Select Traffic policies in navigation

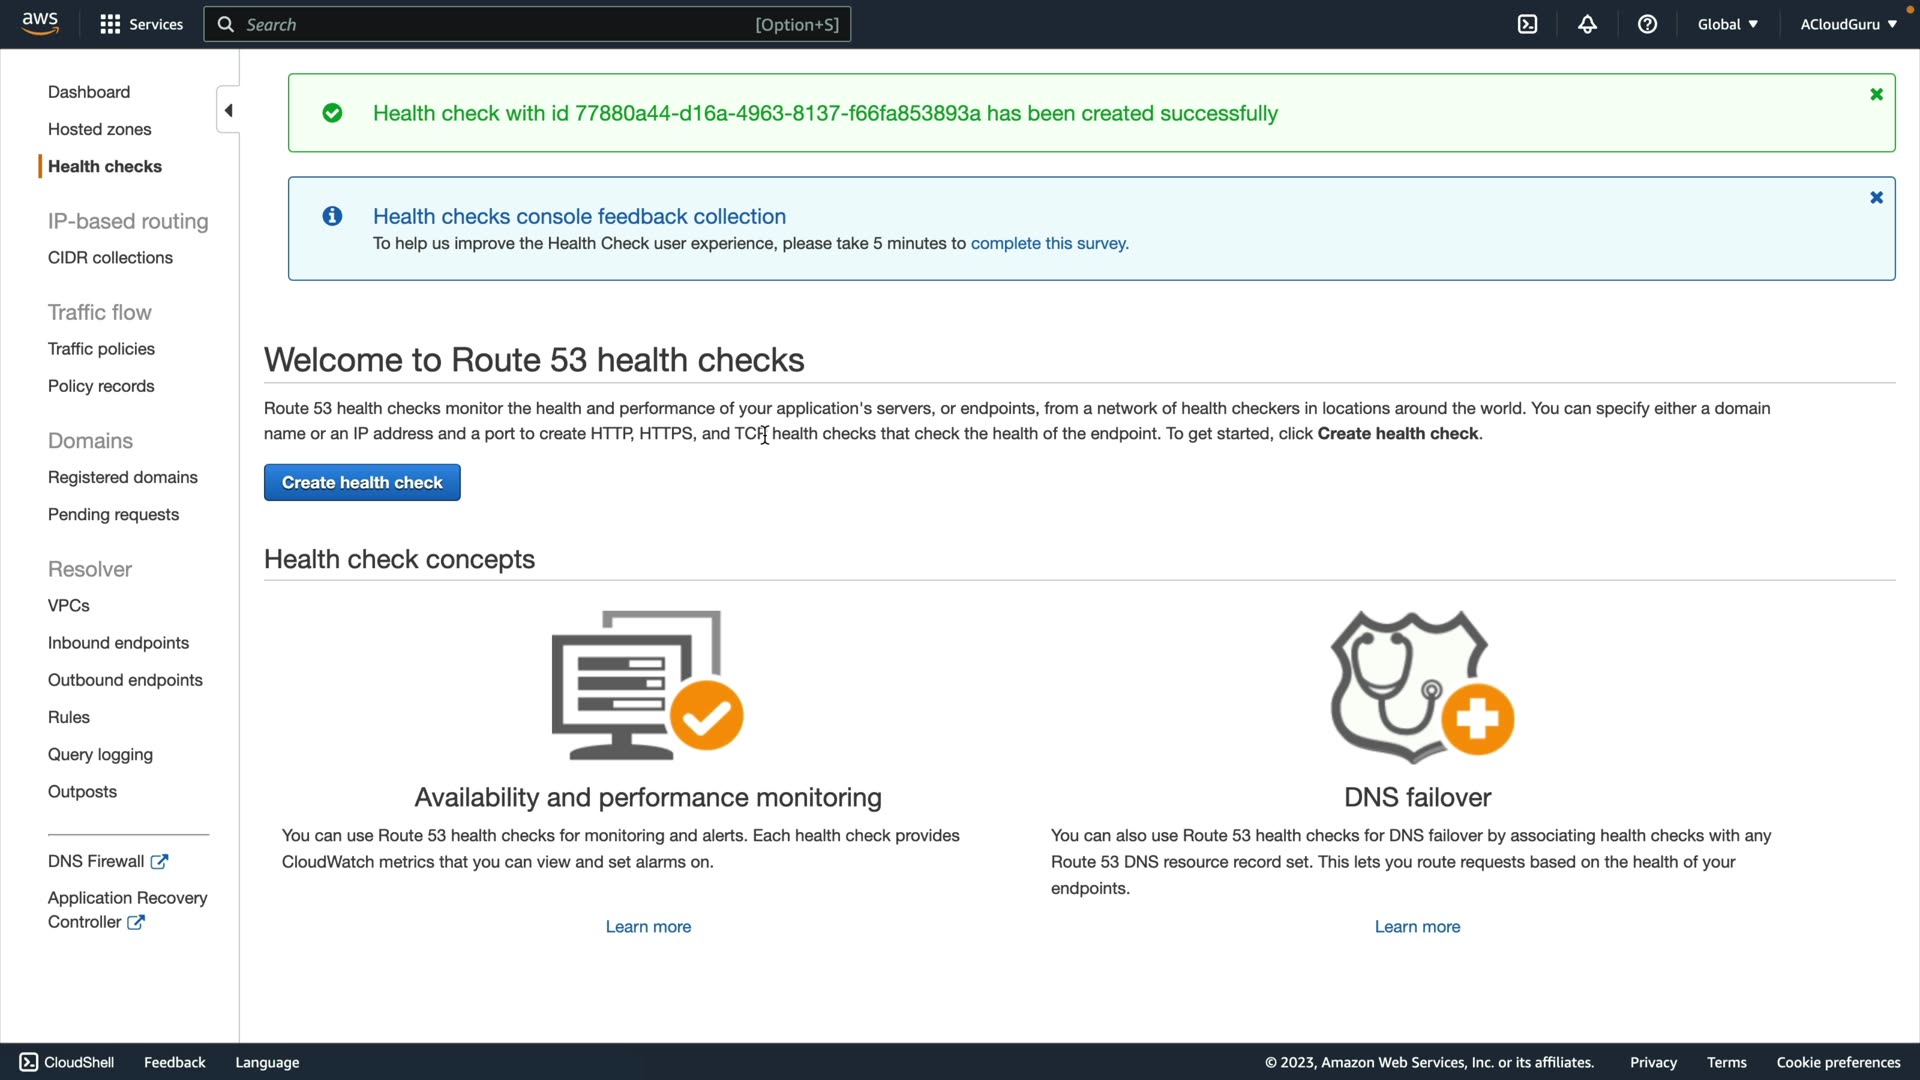[x=101, y=349]
